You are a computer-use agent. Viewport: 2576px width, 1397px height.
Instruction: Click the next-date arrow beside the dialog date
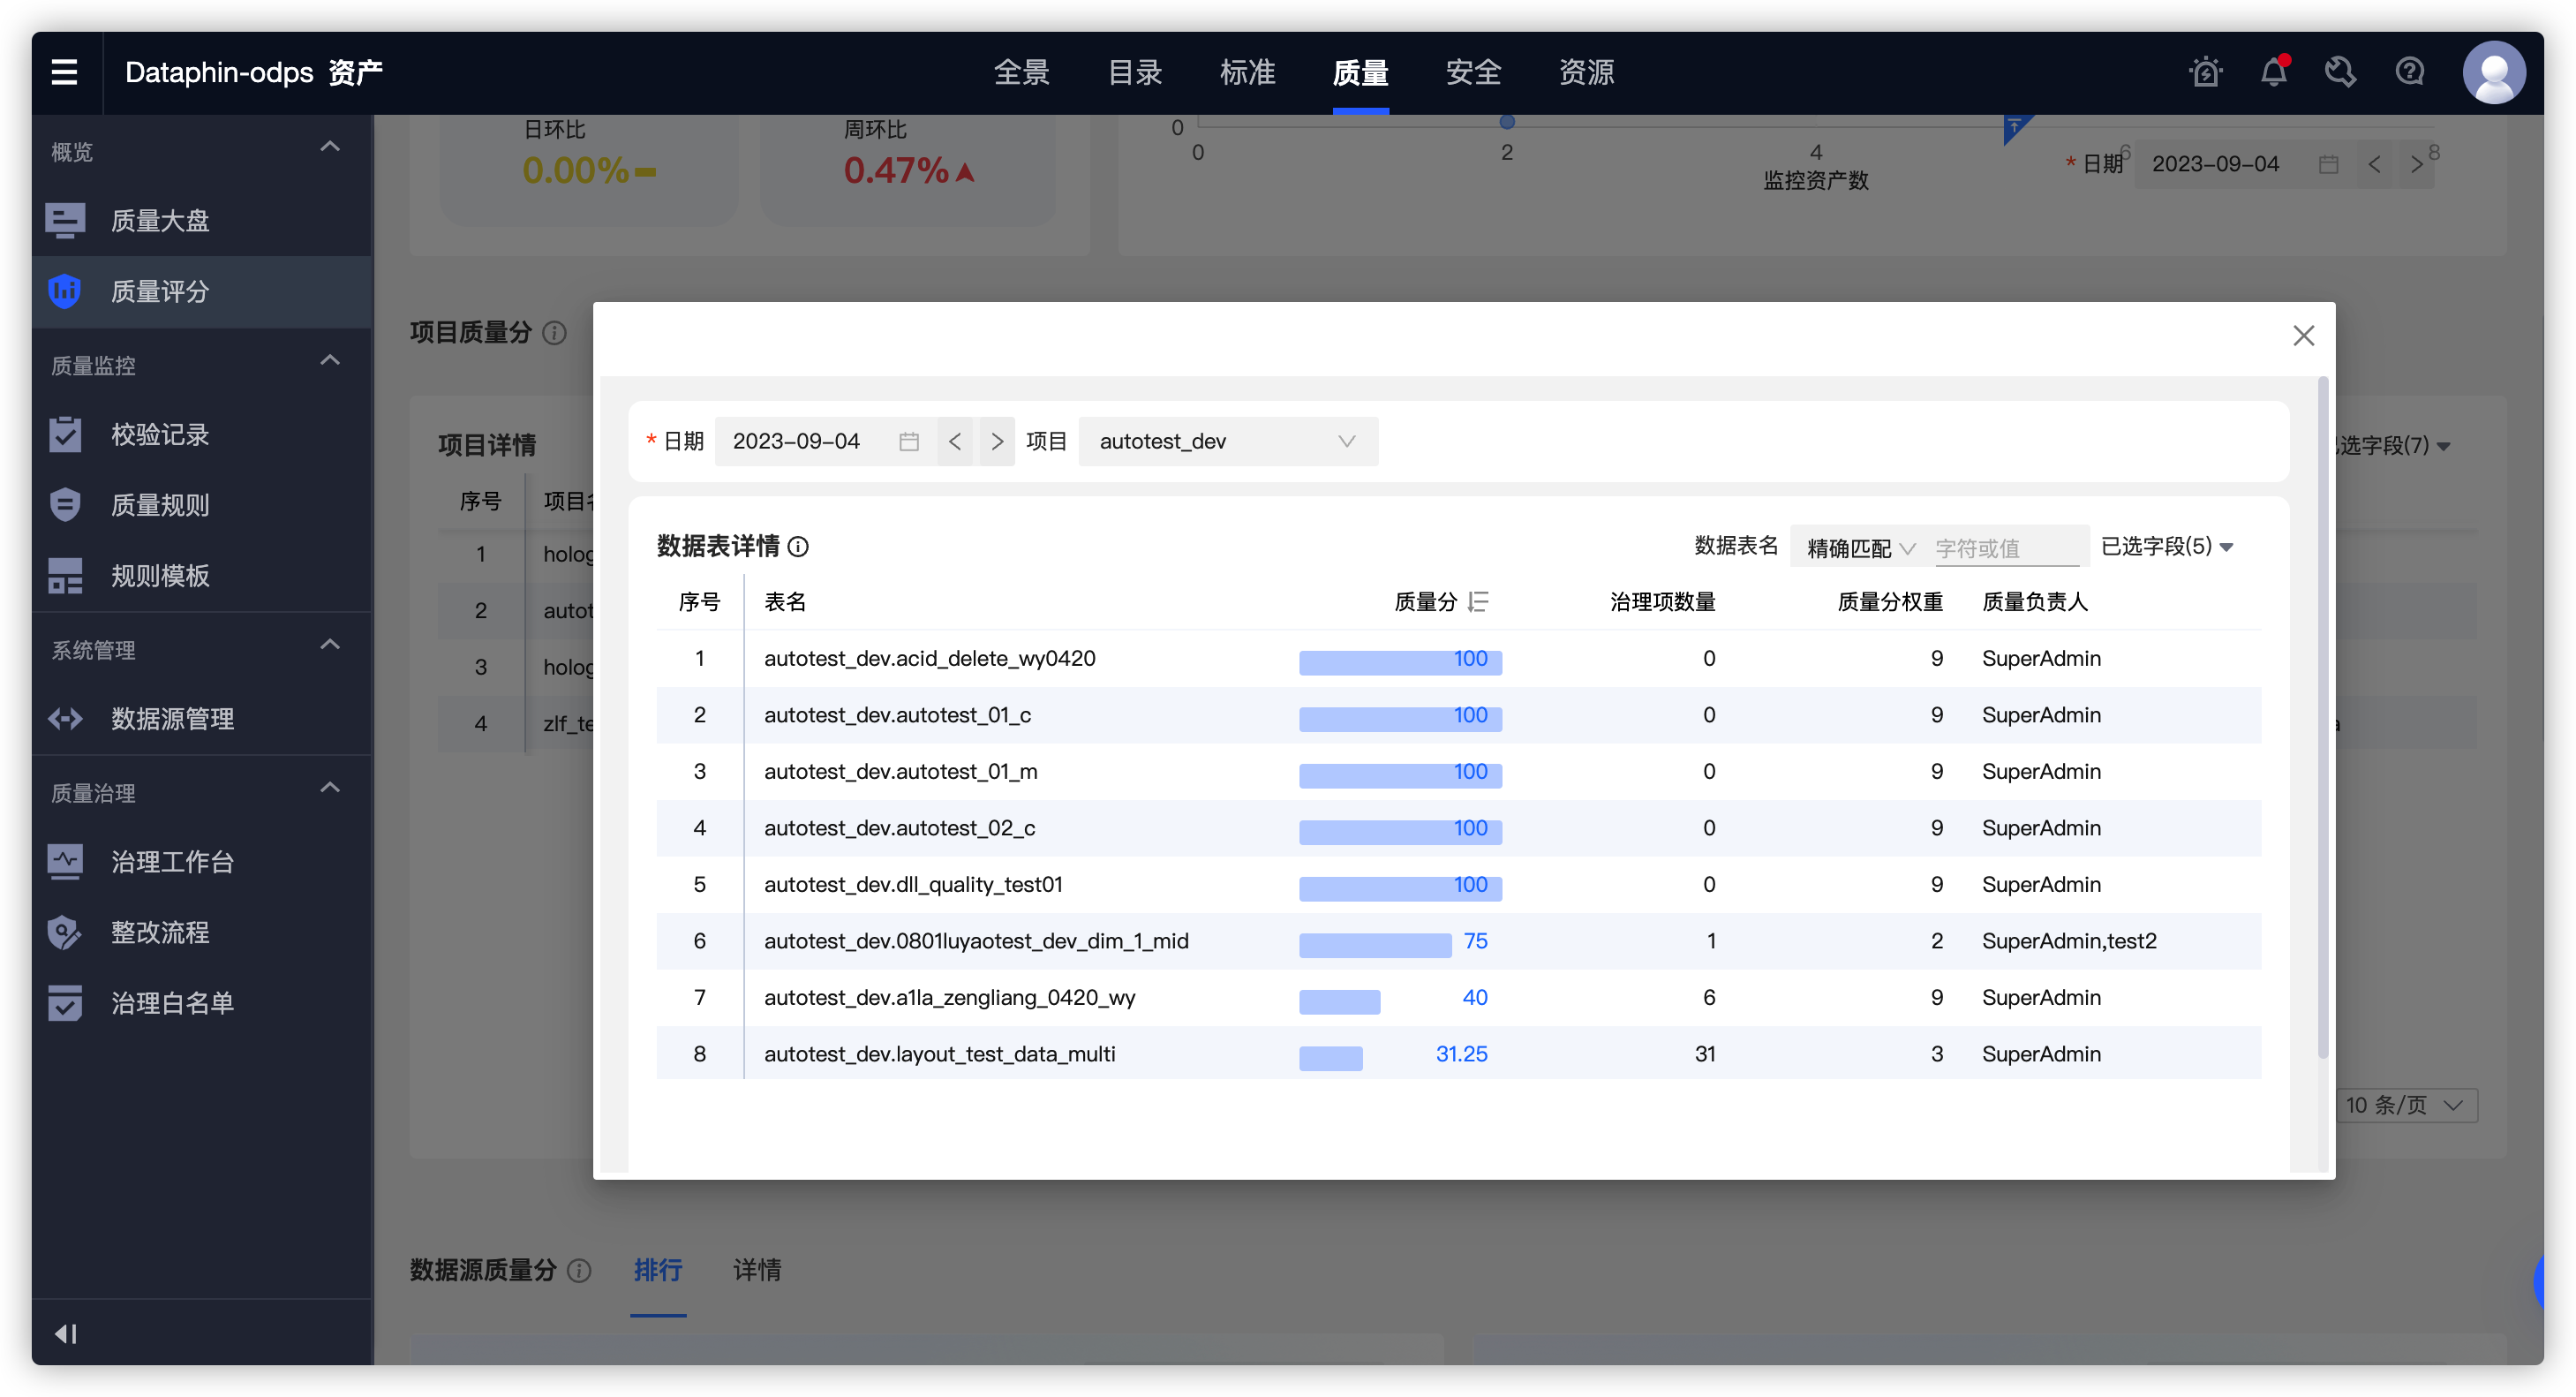[996, 441]
